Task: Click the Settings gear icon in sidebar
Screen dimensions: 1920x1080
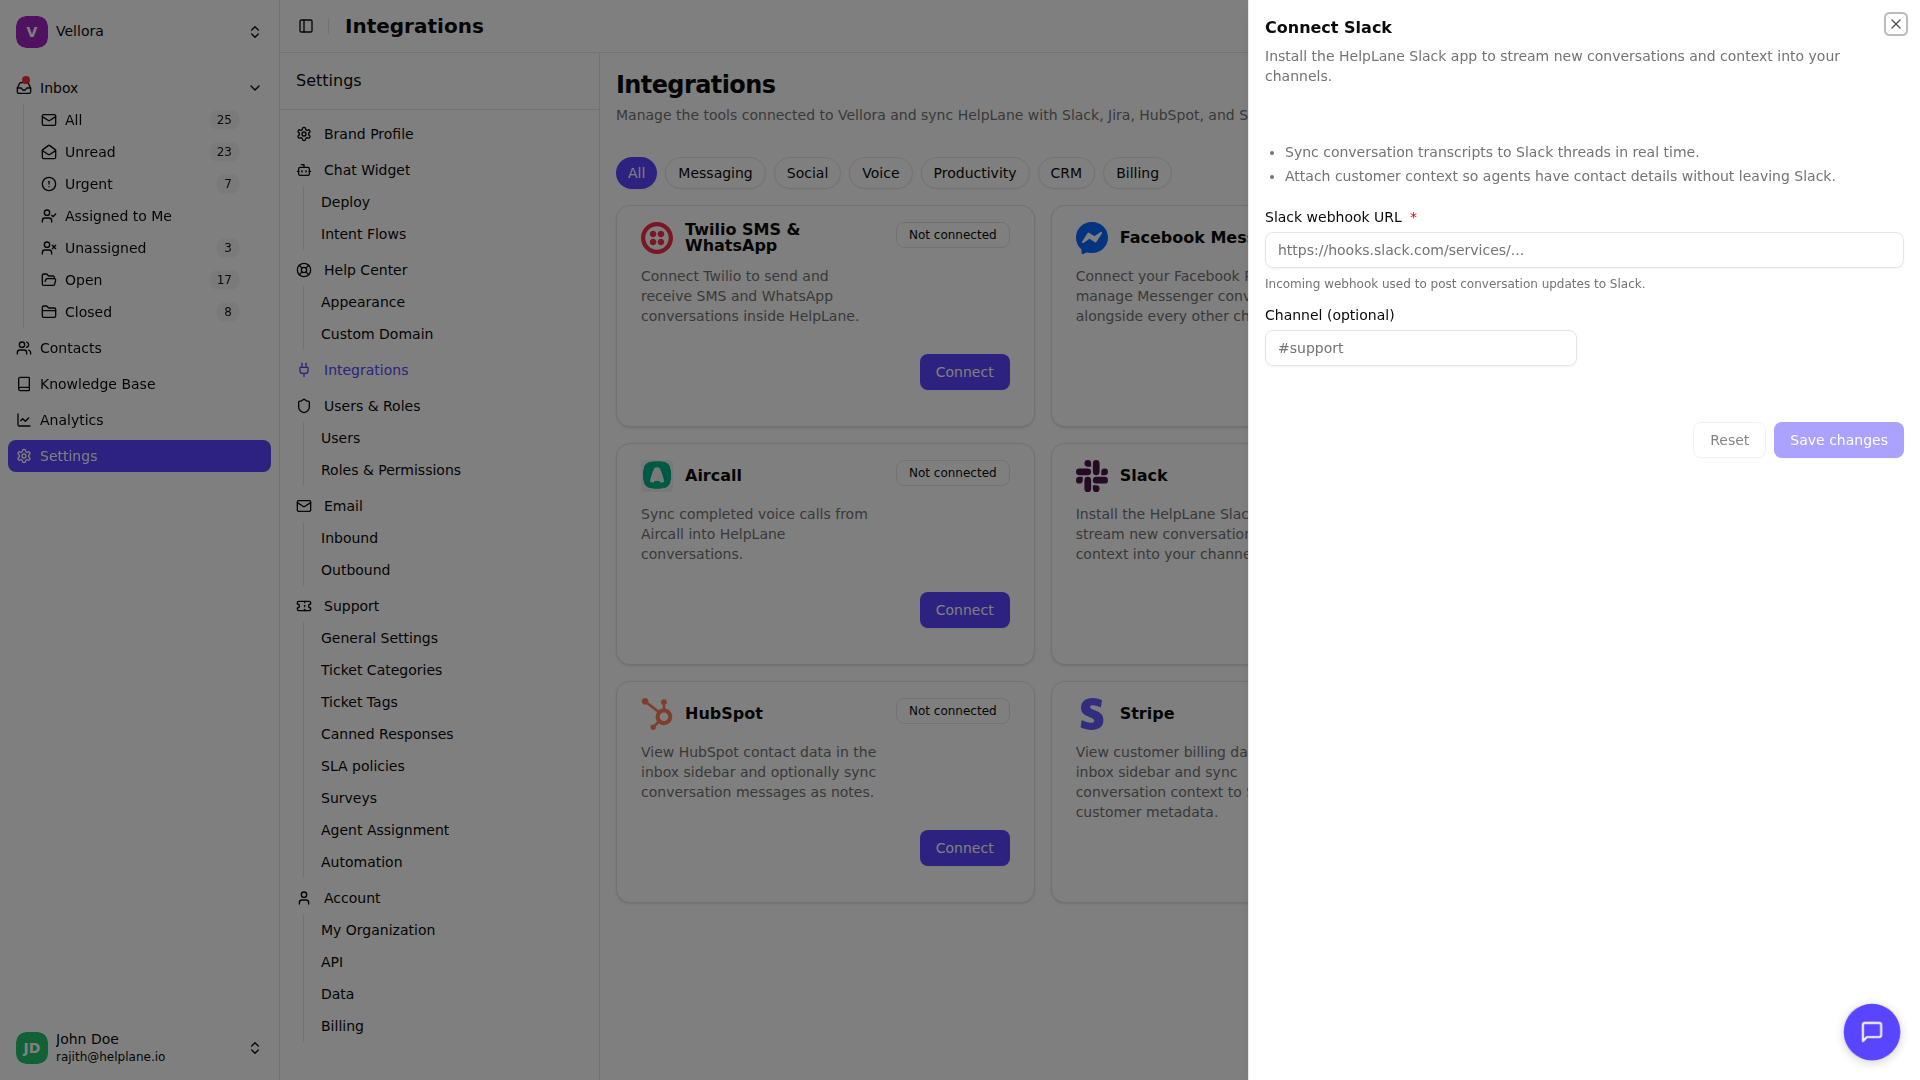Action: (24, 456)
